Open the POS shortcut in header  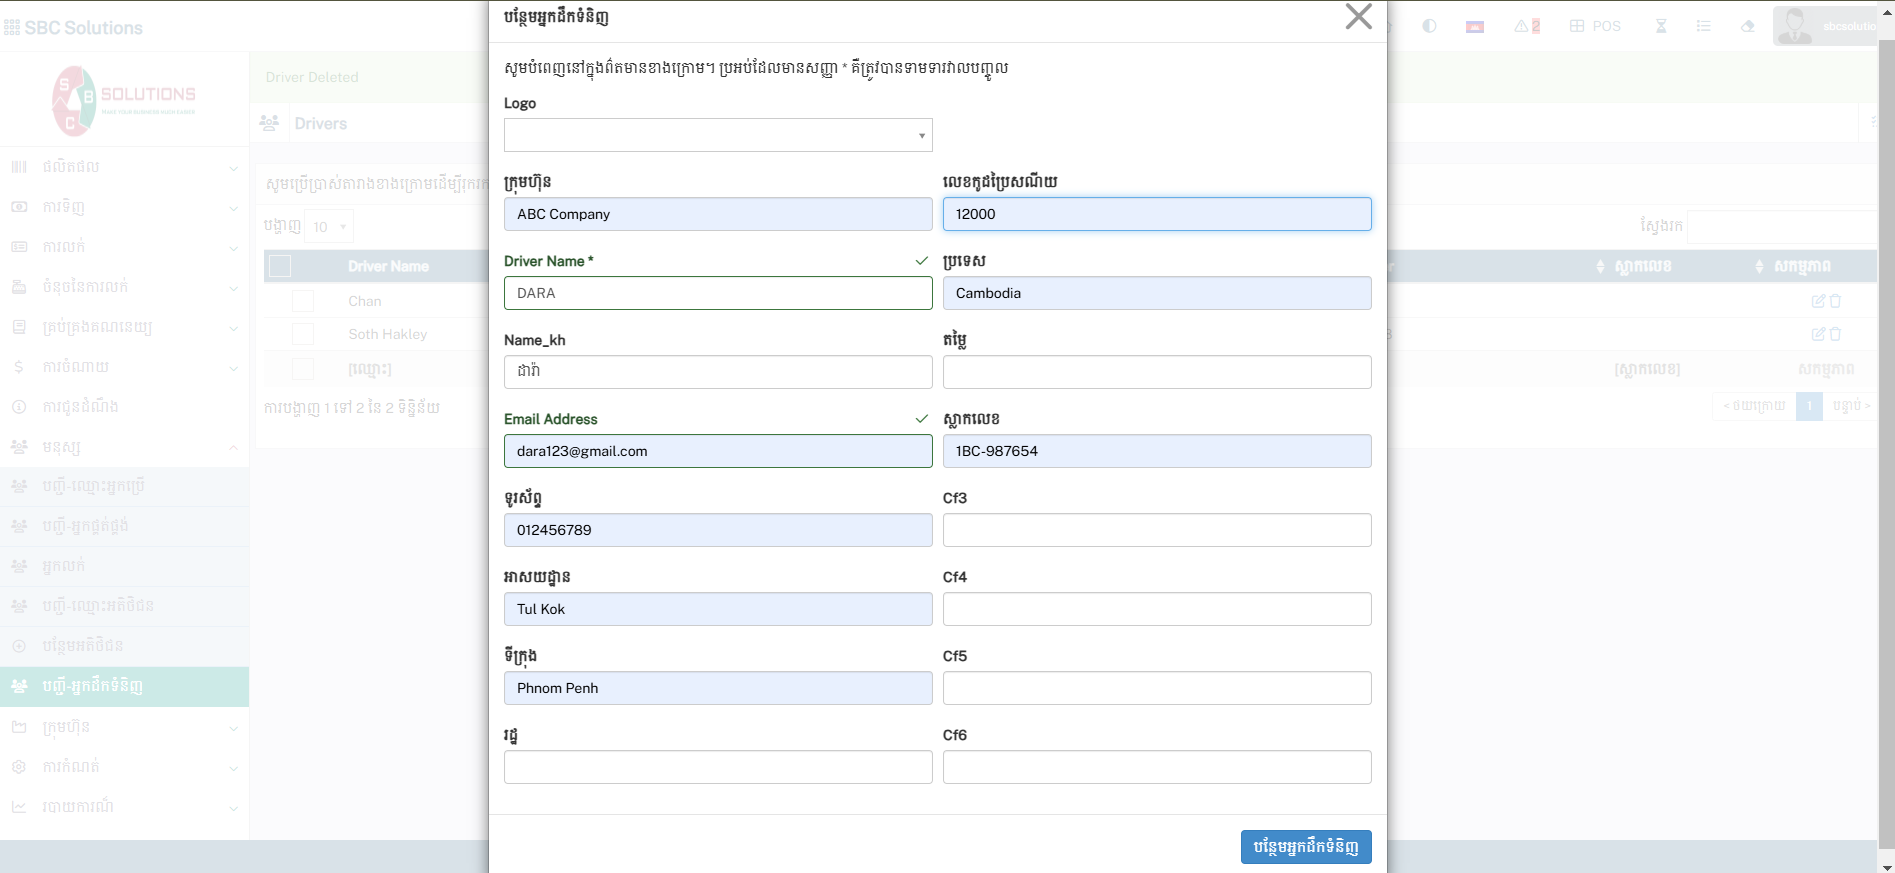1595,26
